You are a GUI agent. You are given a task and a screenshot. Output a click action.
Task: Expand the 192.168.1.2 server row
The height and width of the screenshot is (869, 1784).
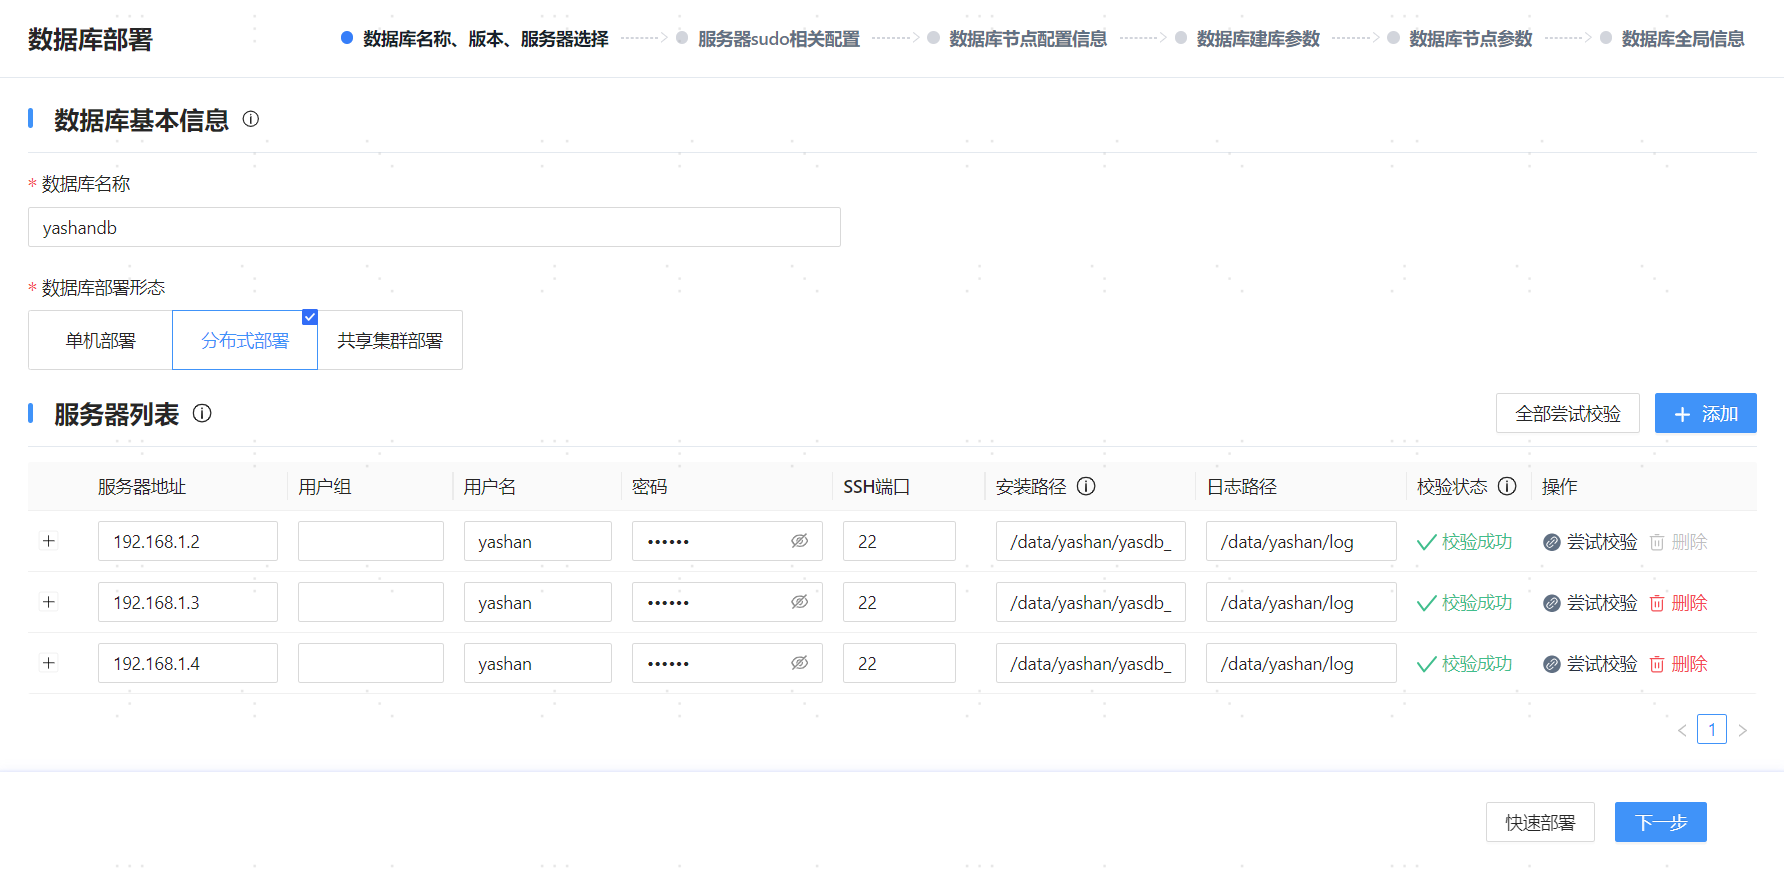pyautogui.click(x=48, y=541)
